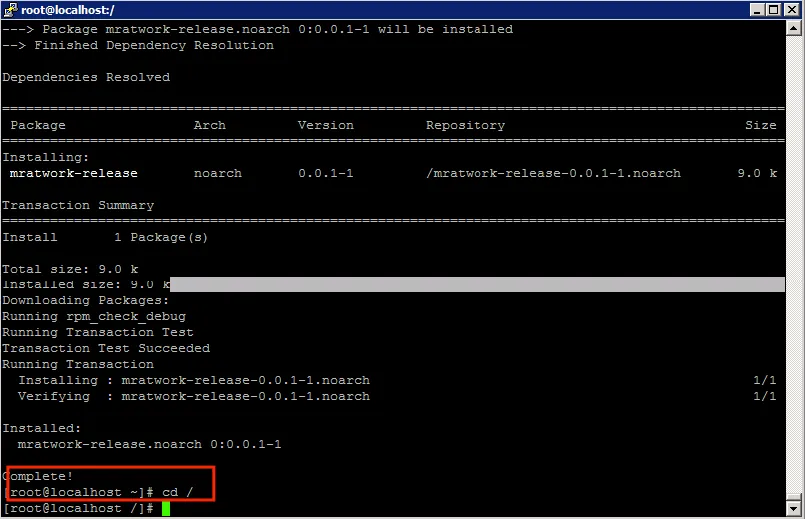Image resolution: width=805 pixels, height=519 pixels.
Task: Click the scrollbar down arrow
Action: [x=793, y=509]
